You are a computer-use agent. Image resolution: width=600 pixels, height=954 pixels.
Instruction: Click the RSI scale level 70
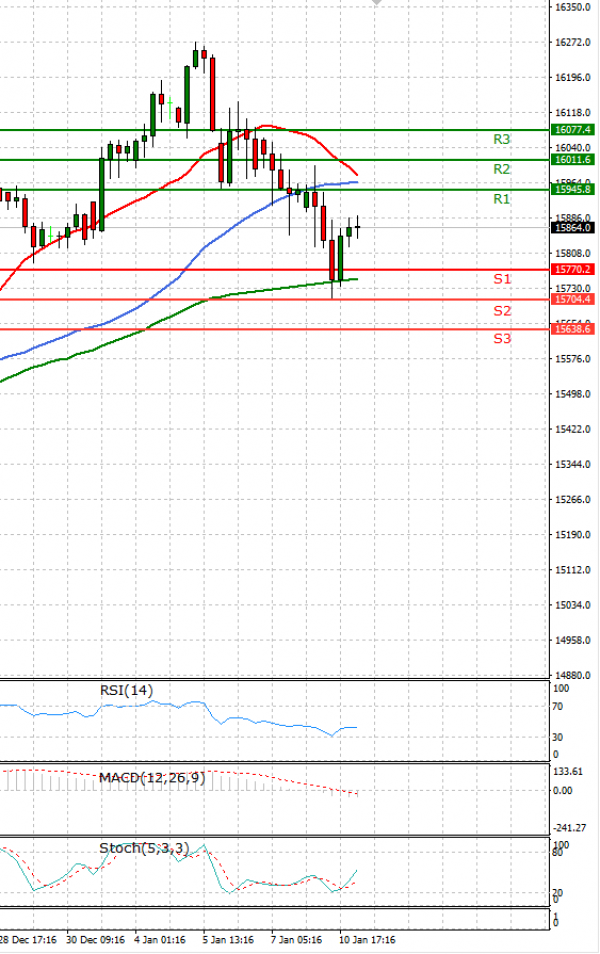point(558,707)
